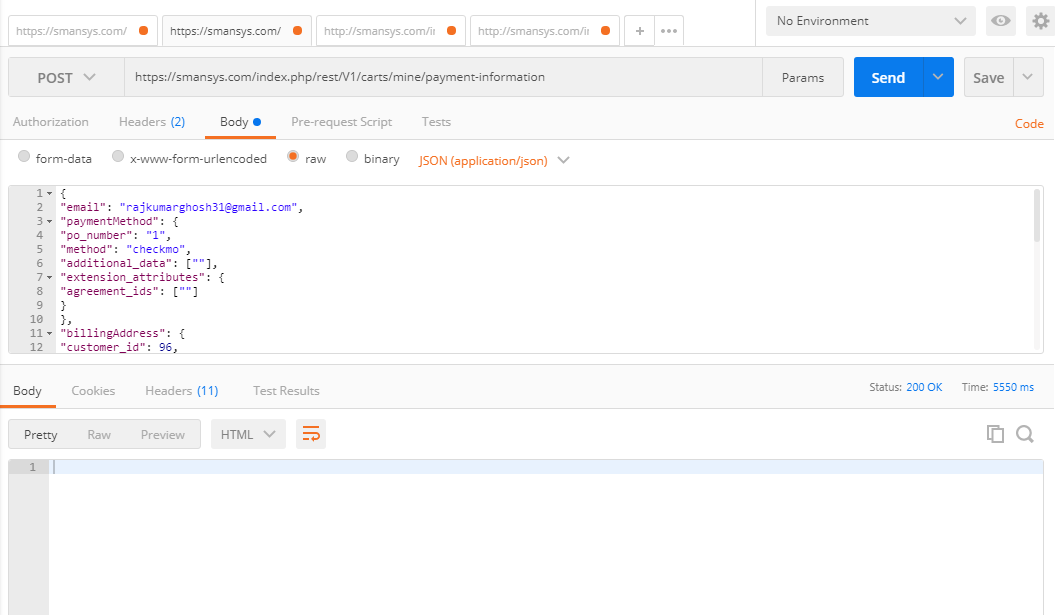Search the response with magnifier icon
Image resolution: width=1055 pixels, height=615 pixels.
coord(1026,433)
